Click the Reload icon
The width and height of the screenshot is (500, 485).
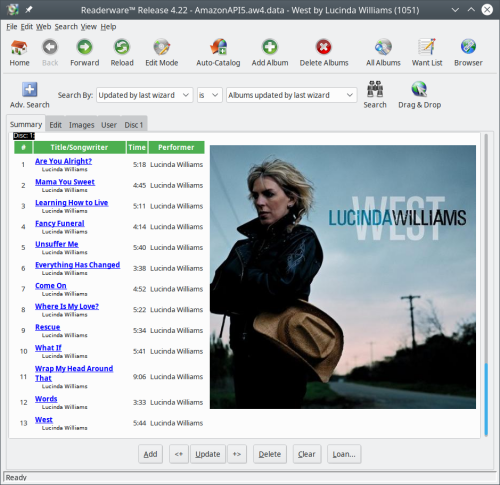tap(122, 47)
